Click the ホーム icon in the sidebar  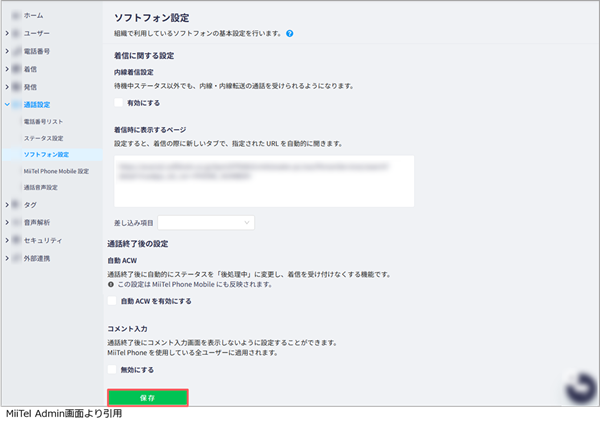click(15, 15)
